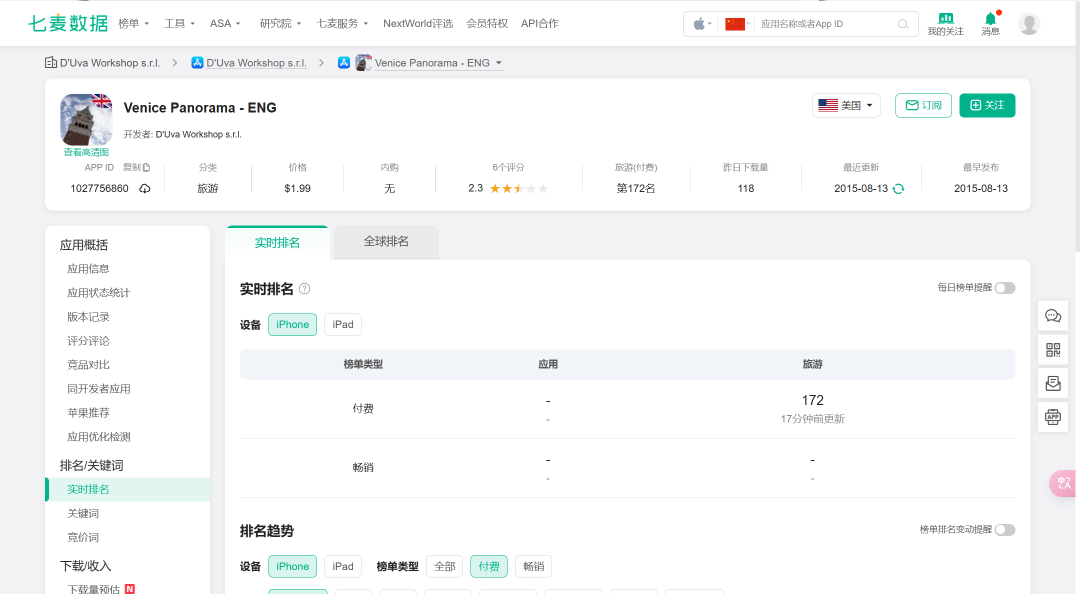Click the $1.99 price value

tap(298, 188)
